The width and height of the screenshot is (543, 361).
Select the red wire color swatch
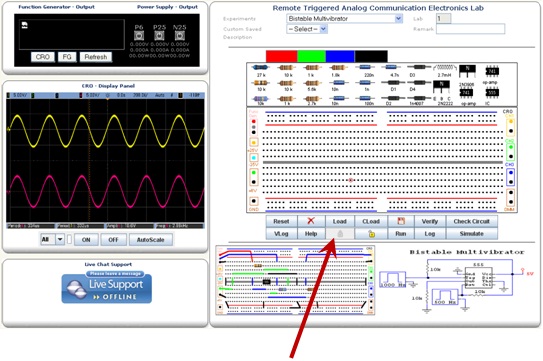[281, 56]
